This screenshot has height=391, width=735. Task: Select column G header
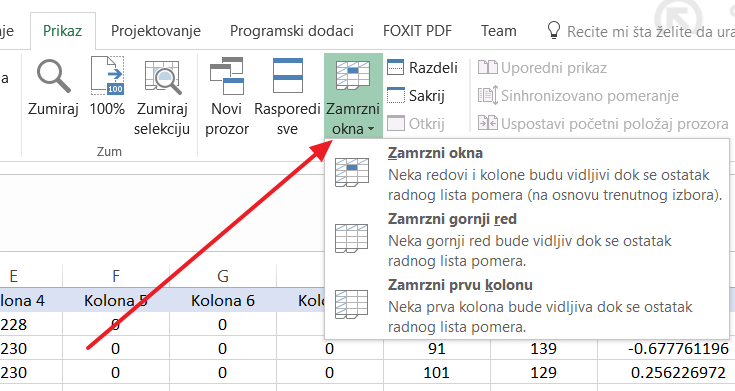[223, 276]
